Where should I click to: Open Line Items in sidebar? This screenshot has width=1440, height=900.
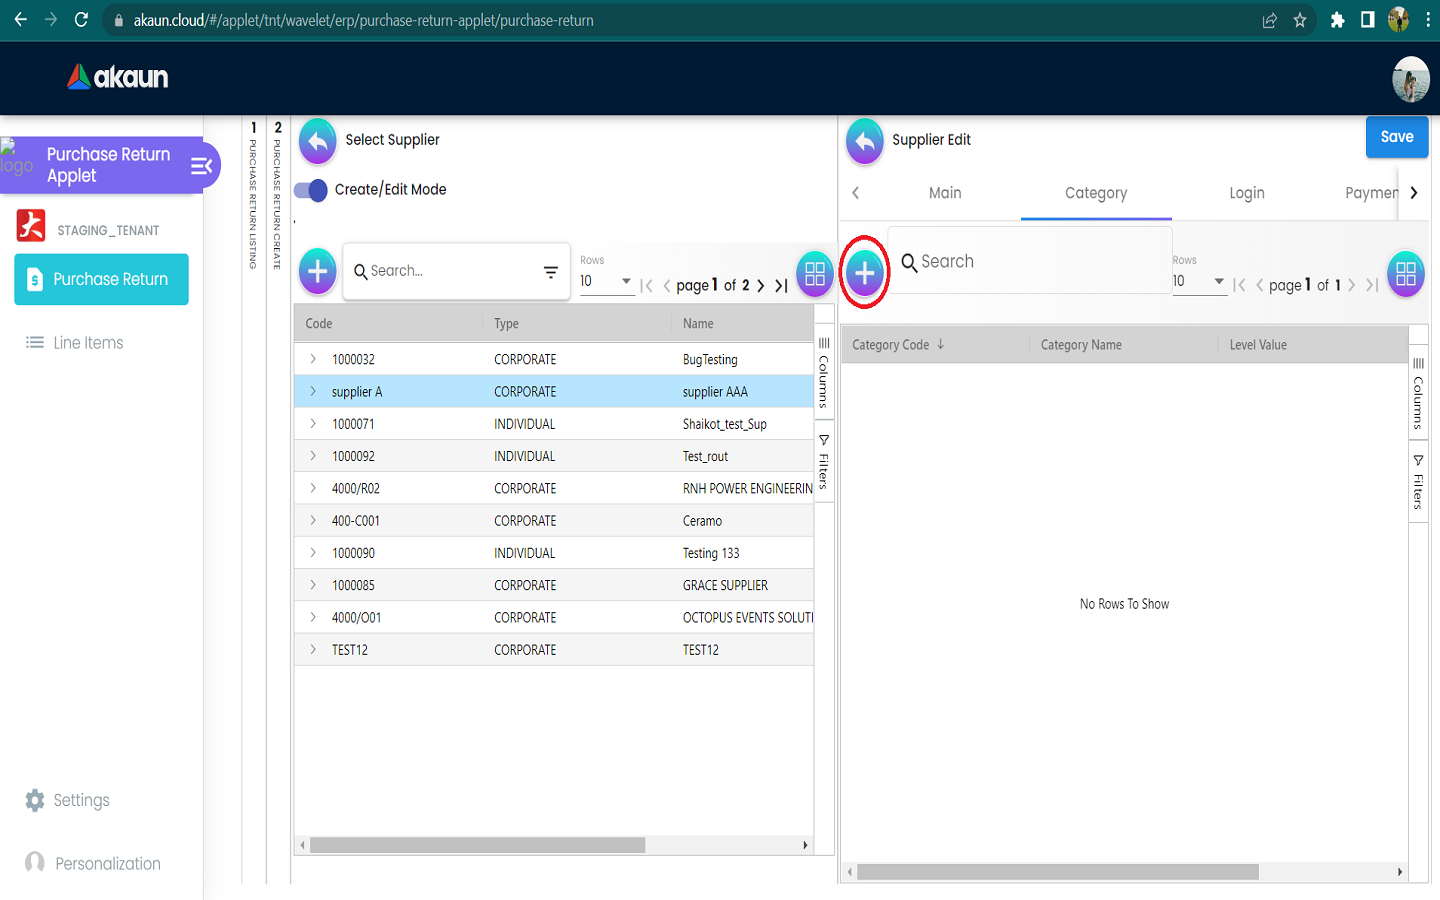pyautogui.click(x=88, y=343)
